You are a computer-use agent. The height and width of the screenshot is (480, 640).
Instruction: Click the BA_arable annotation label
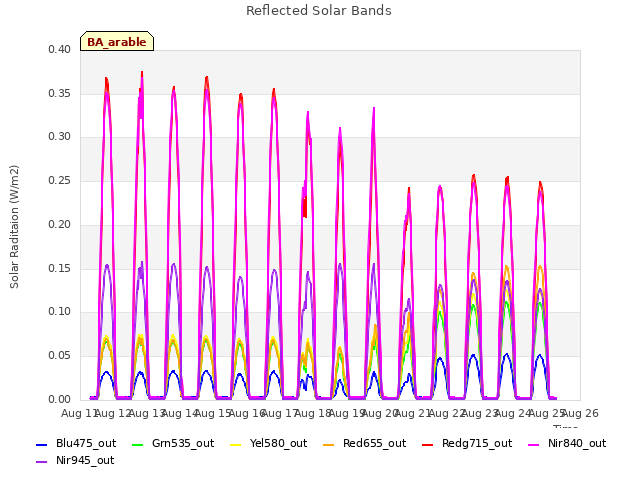pyautogui.click(x=117, y=42)
